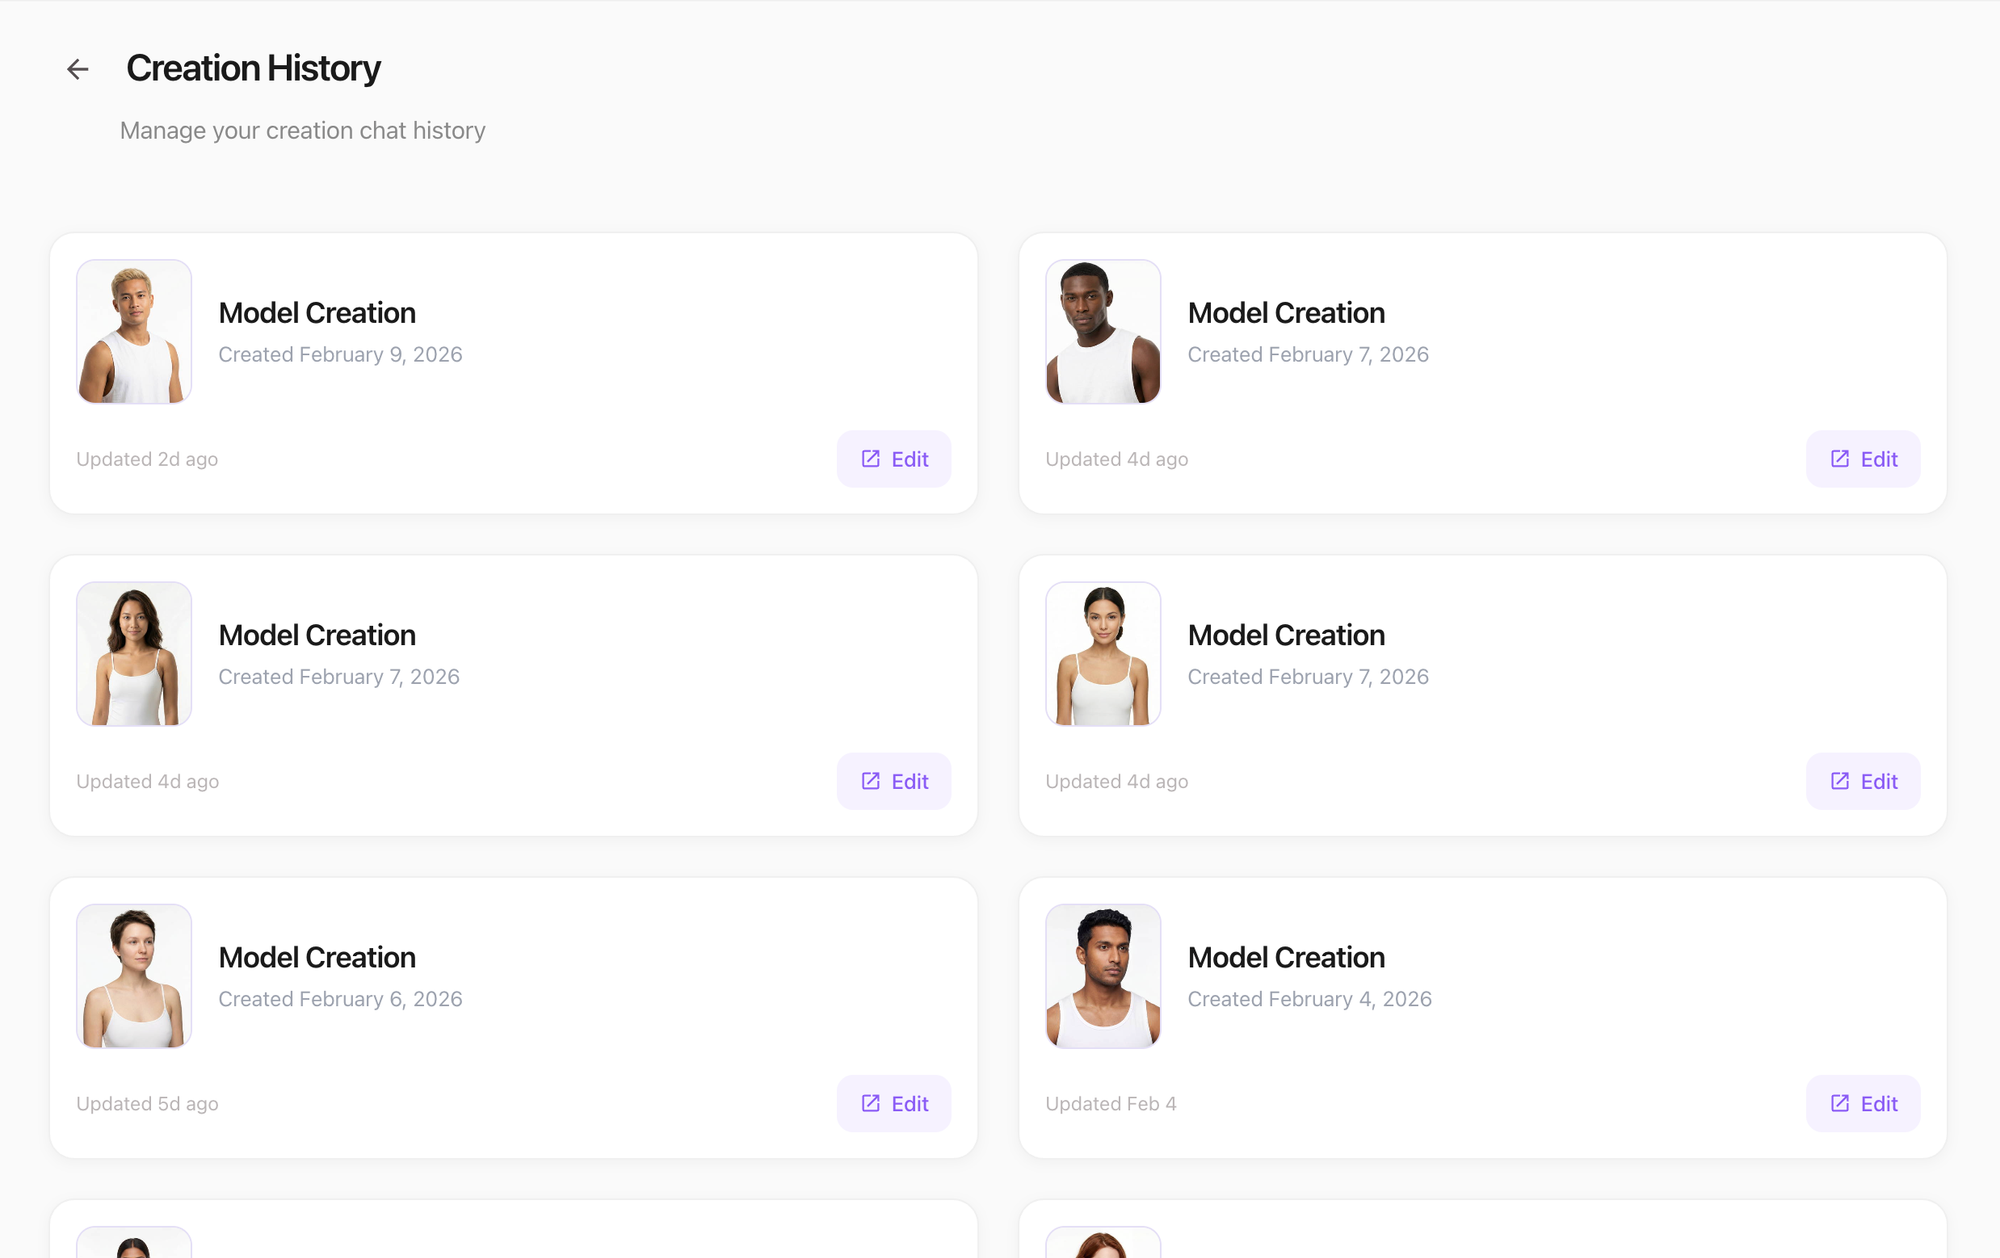Click the edit icon on the February 9 model card
The image size is (2000, 1258).
click(871, 459)
